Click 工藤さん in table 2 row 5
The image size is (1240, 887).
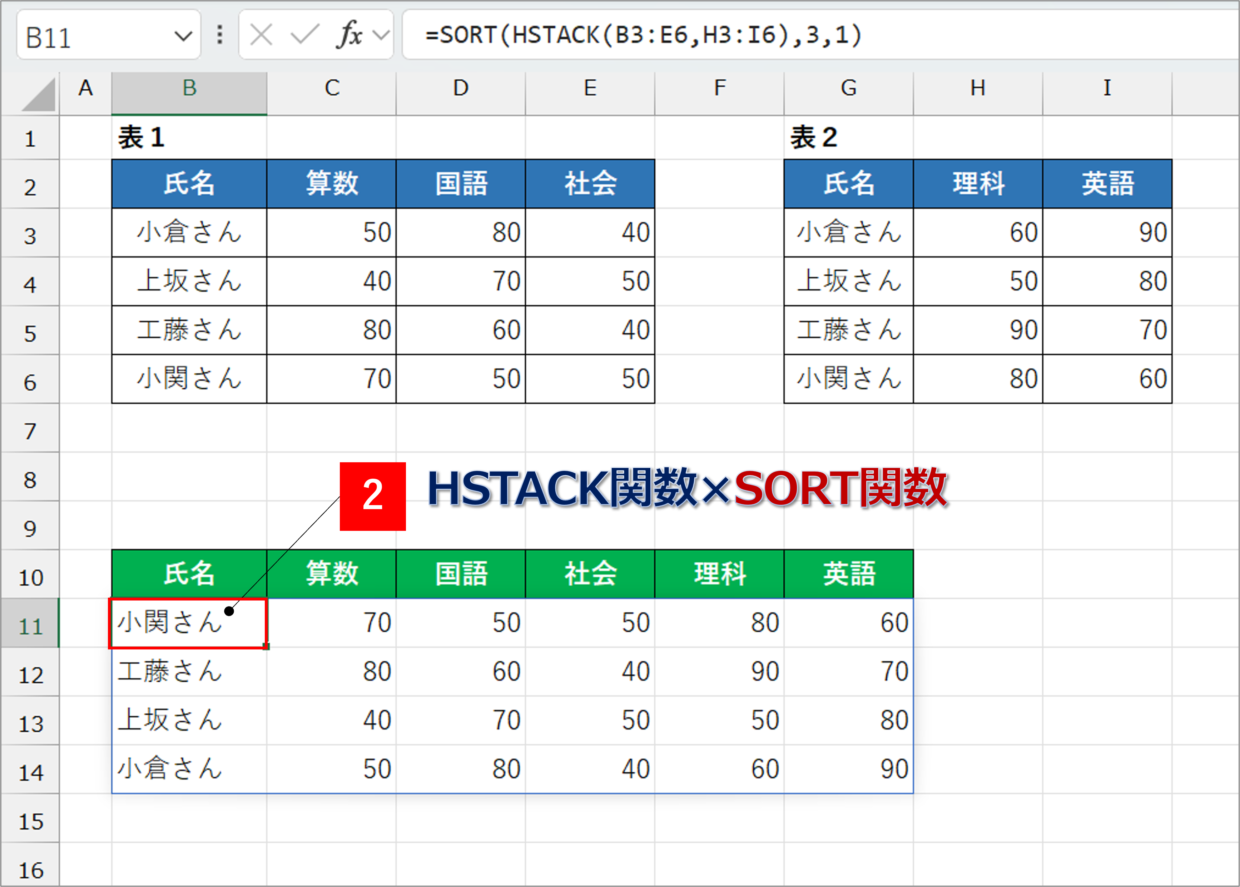point(848,330)
